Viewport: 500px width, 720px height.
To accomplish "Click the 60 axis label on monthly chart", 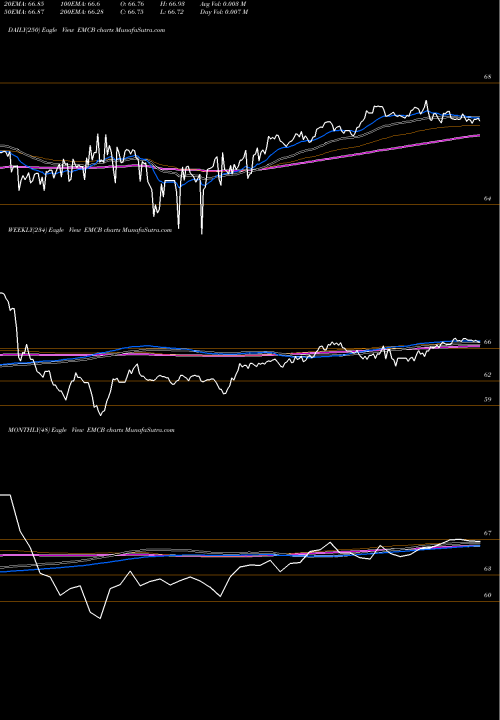I will pyautogui.click(x=487, y=595).
